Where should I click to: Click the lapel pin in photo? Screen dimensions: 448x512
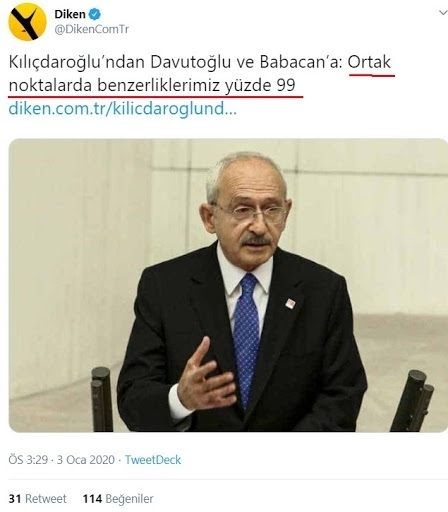[290, 303]
